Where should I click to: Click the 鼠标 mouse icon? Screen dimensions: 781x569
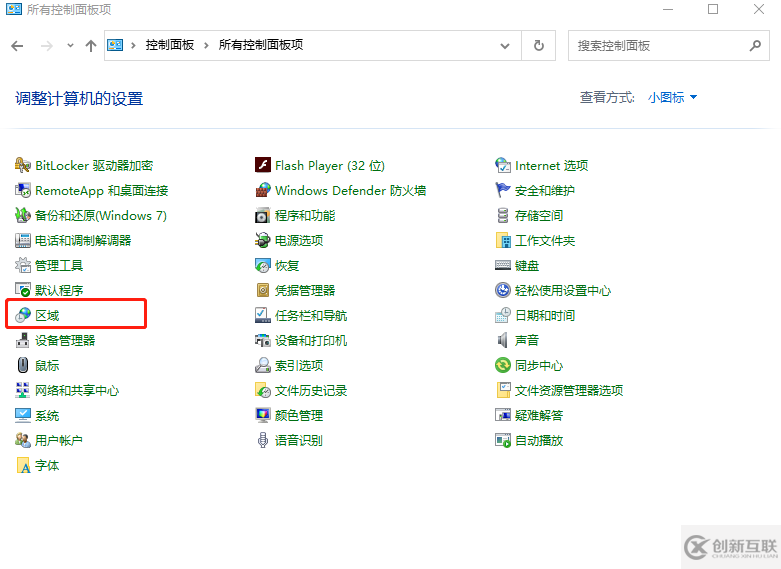click(22, 365)
